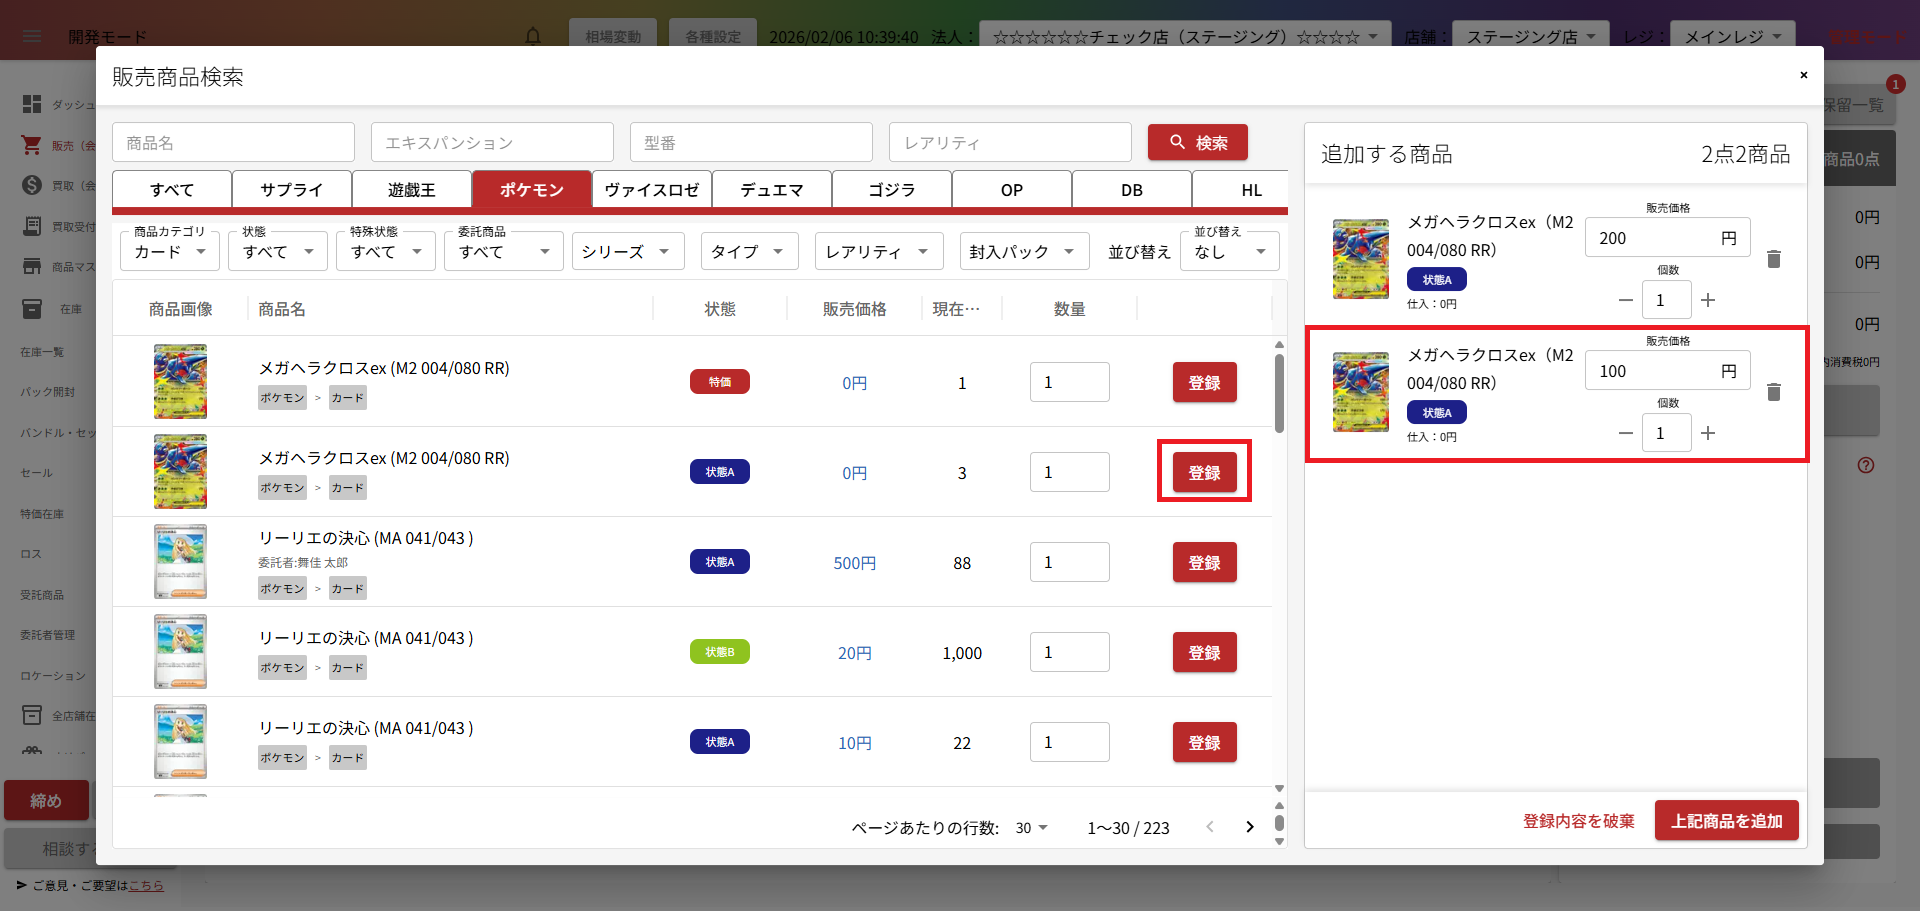Go to next page of results

point(1249,827)
